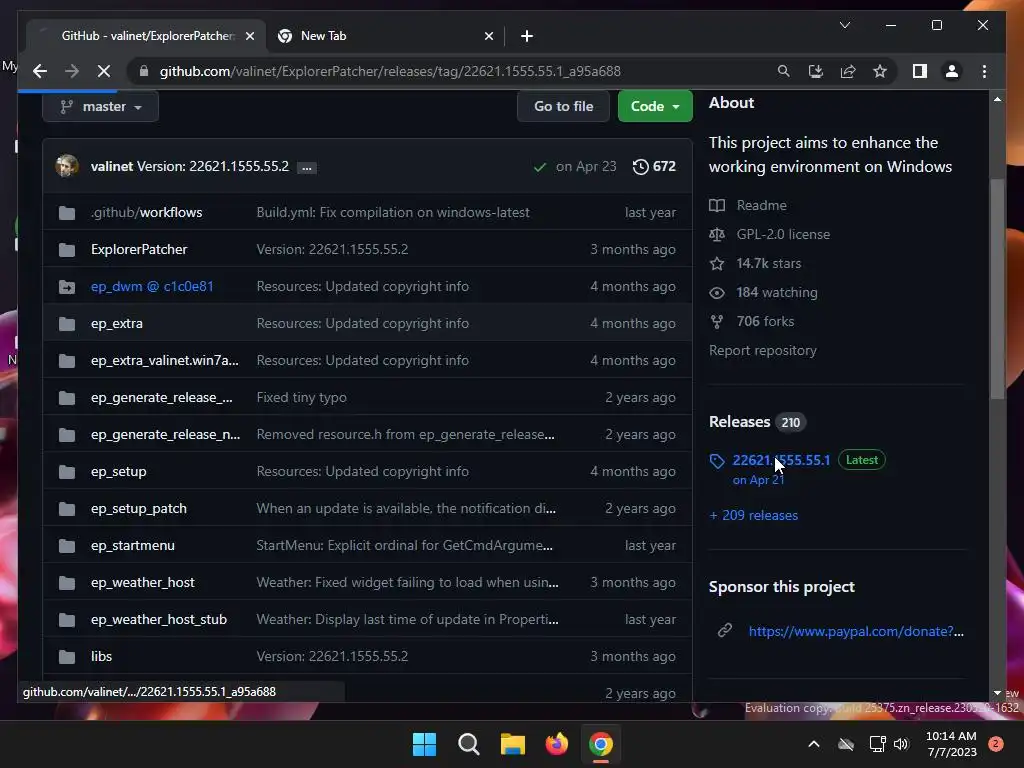Open the tab search dropdown chevron
This screenshot has height=768, width=1024.
click(844, 25)
